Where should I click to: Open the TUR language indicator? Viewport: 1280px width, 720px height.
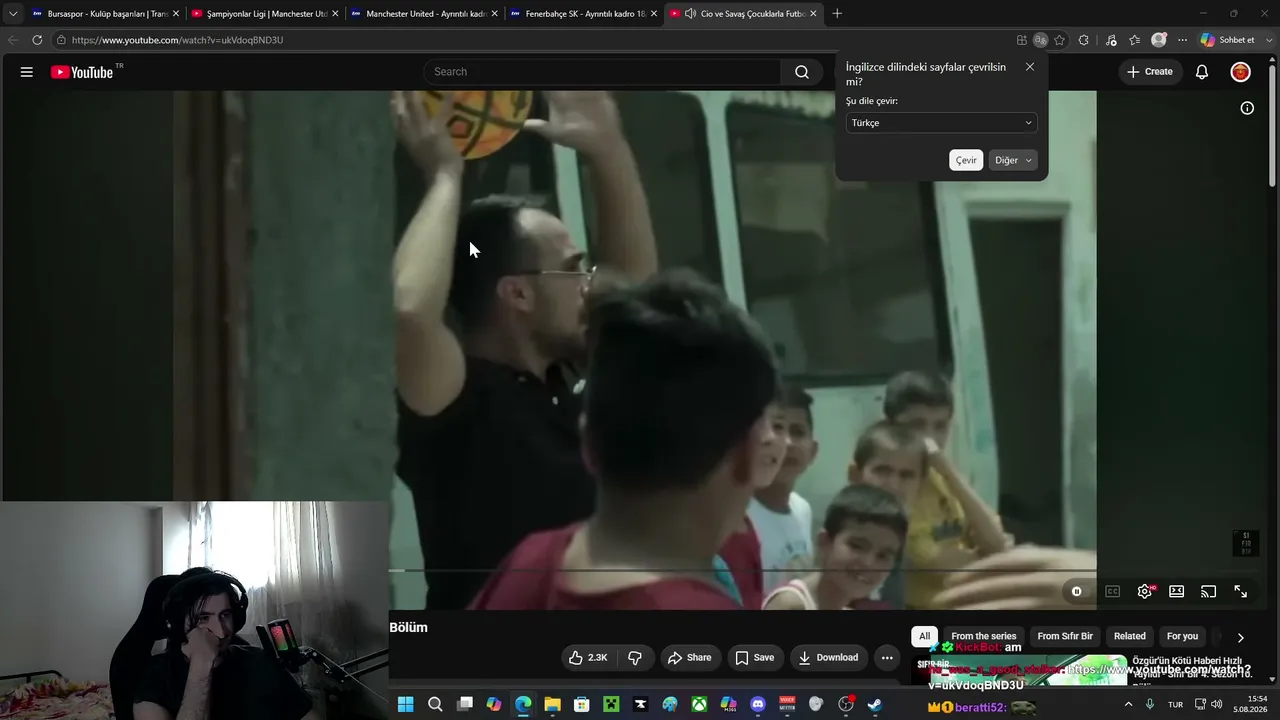coord(1176,704)
